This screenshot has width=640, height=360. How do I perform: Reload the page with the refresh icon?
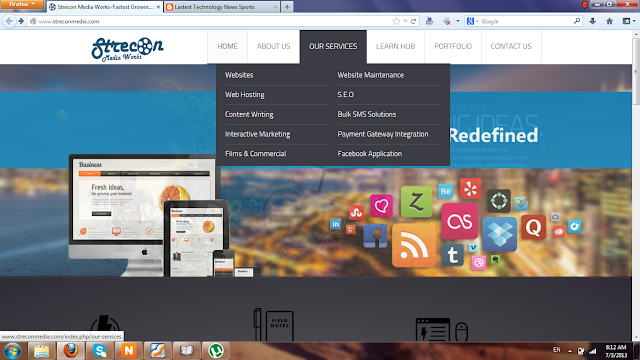point(413,21)
